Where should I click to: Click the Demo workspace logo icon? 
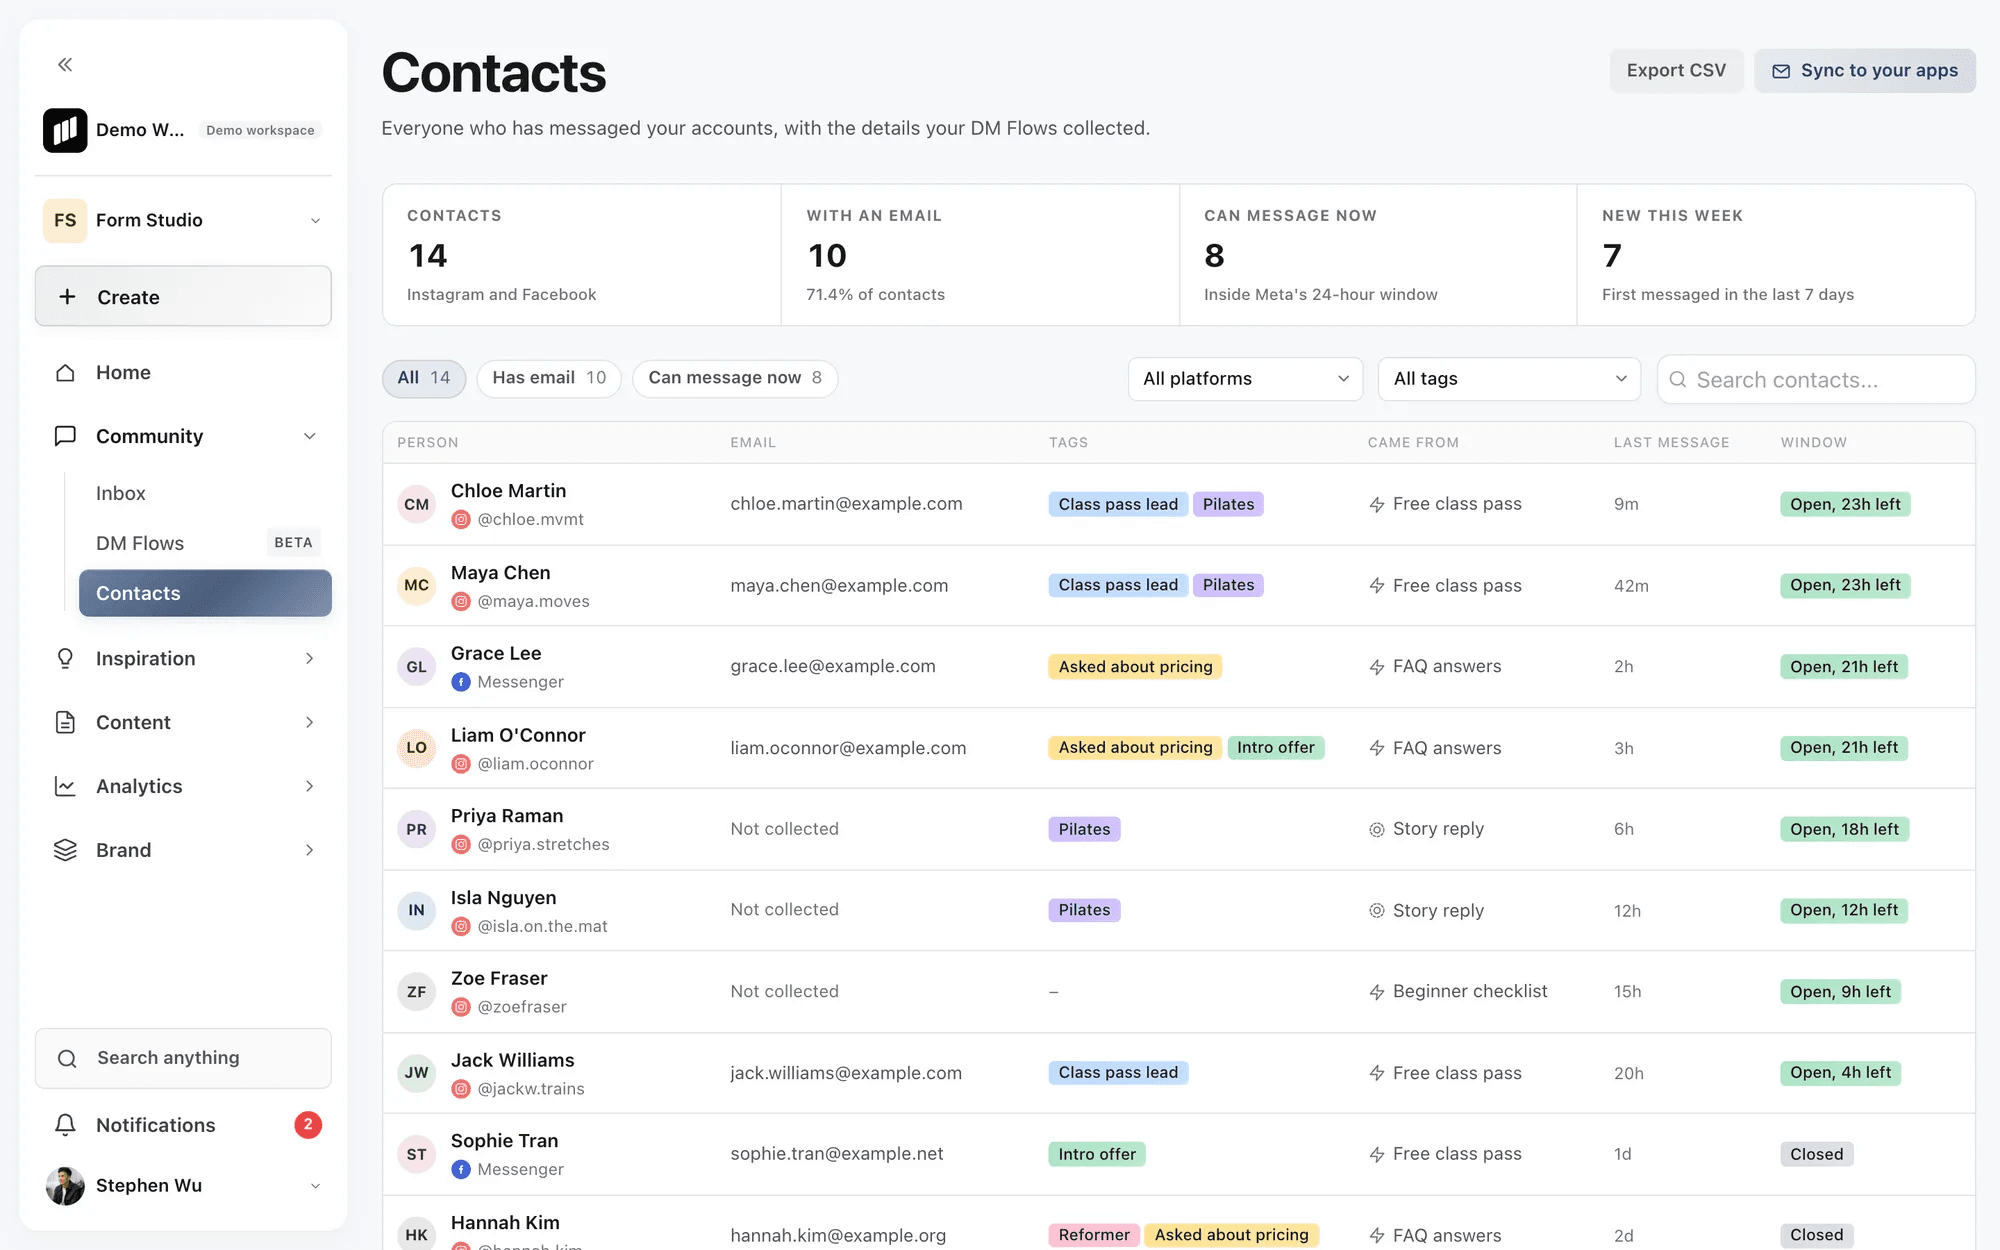coord(65,130)
